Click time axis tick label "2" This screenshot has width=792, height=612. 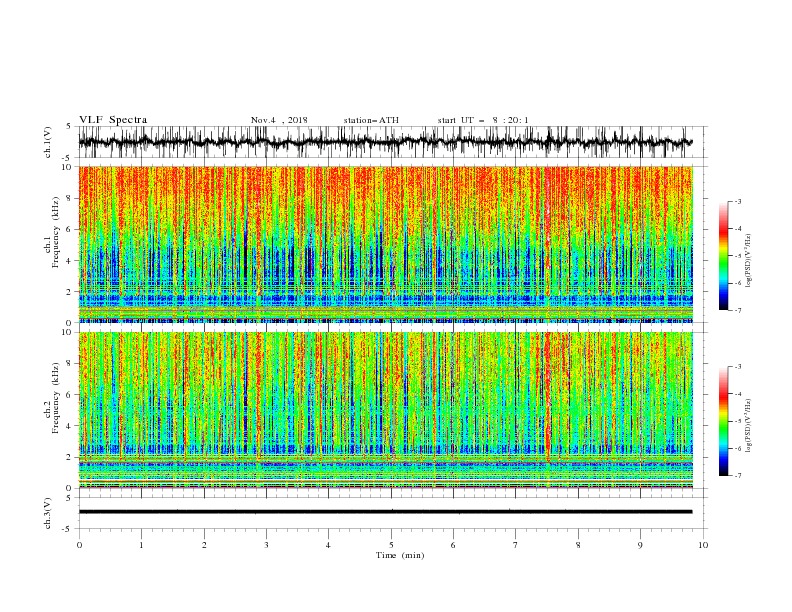click(x=204, y=545)
